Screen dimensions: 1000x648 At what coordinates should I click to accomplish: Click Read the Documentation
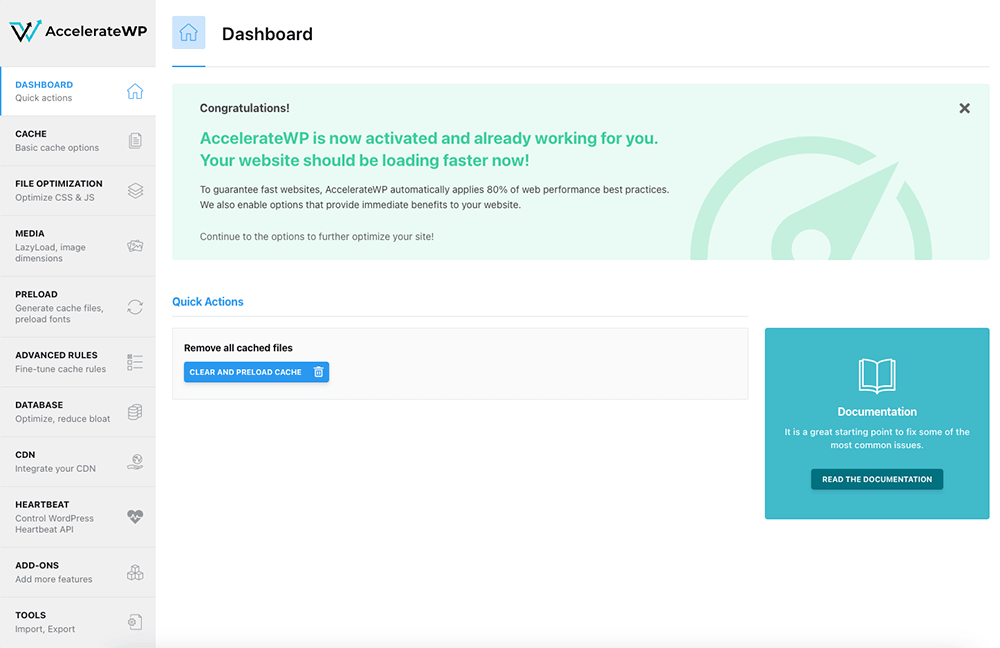point(876,479)
